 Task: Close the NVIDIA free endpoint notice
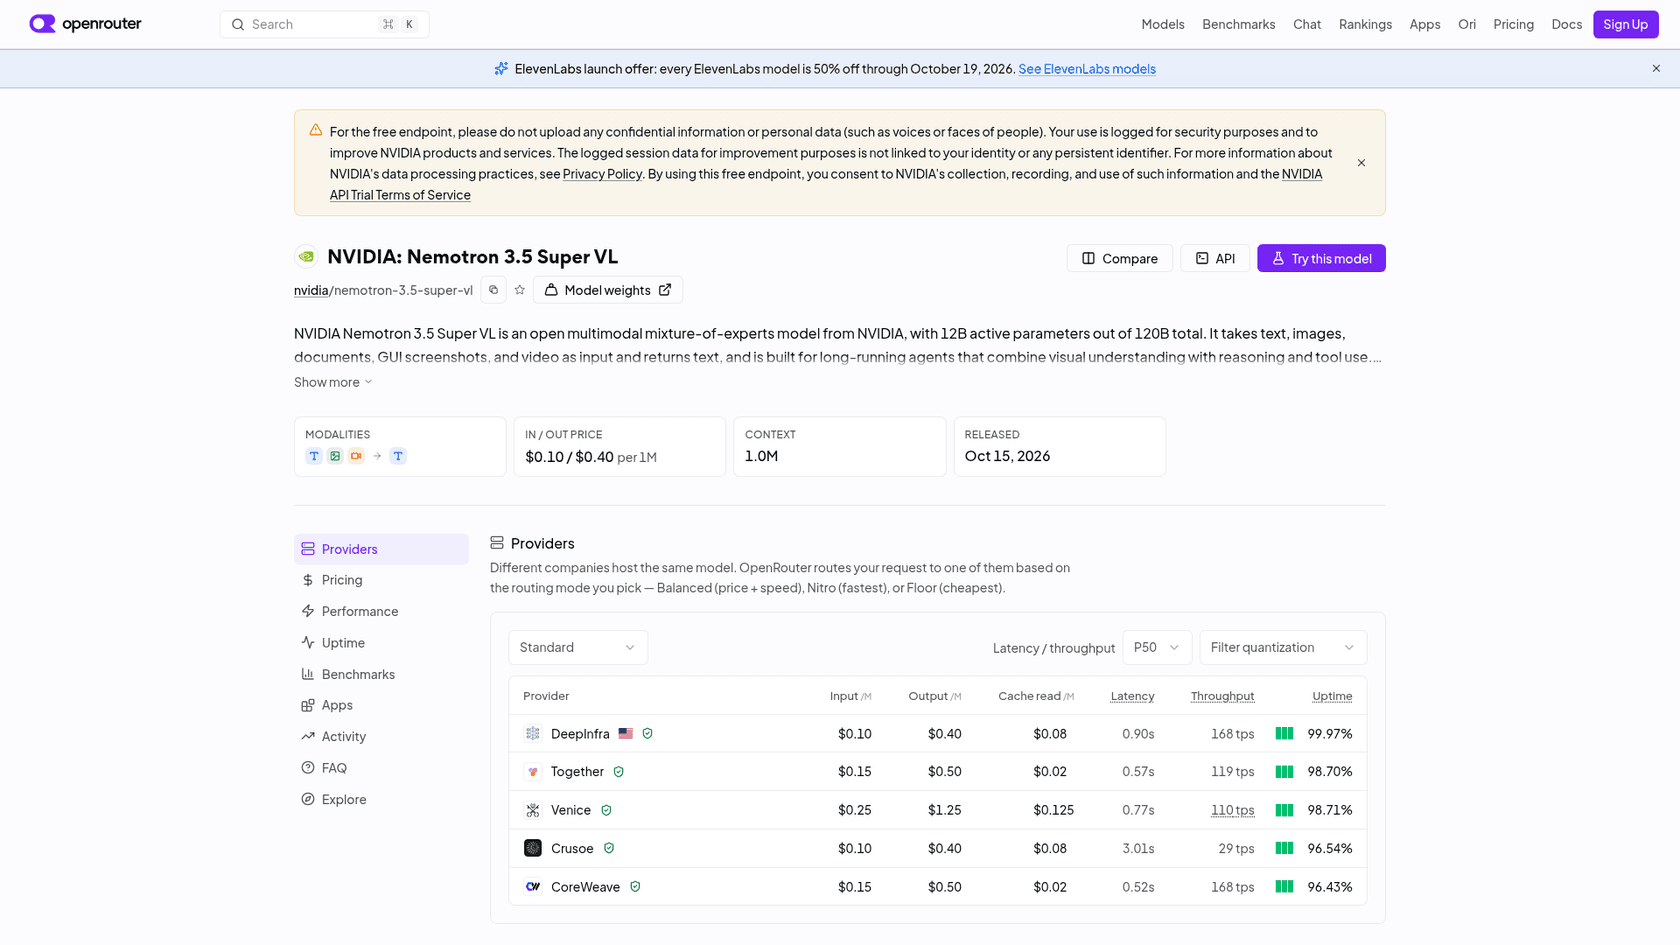pos(1361,163)
